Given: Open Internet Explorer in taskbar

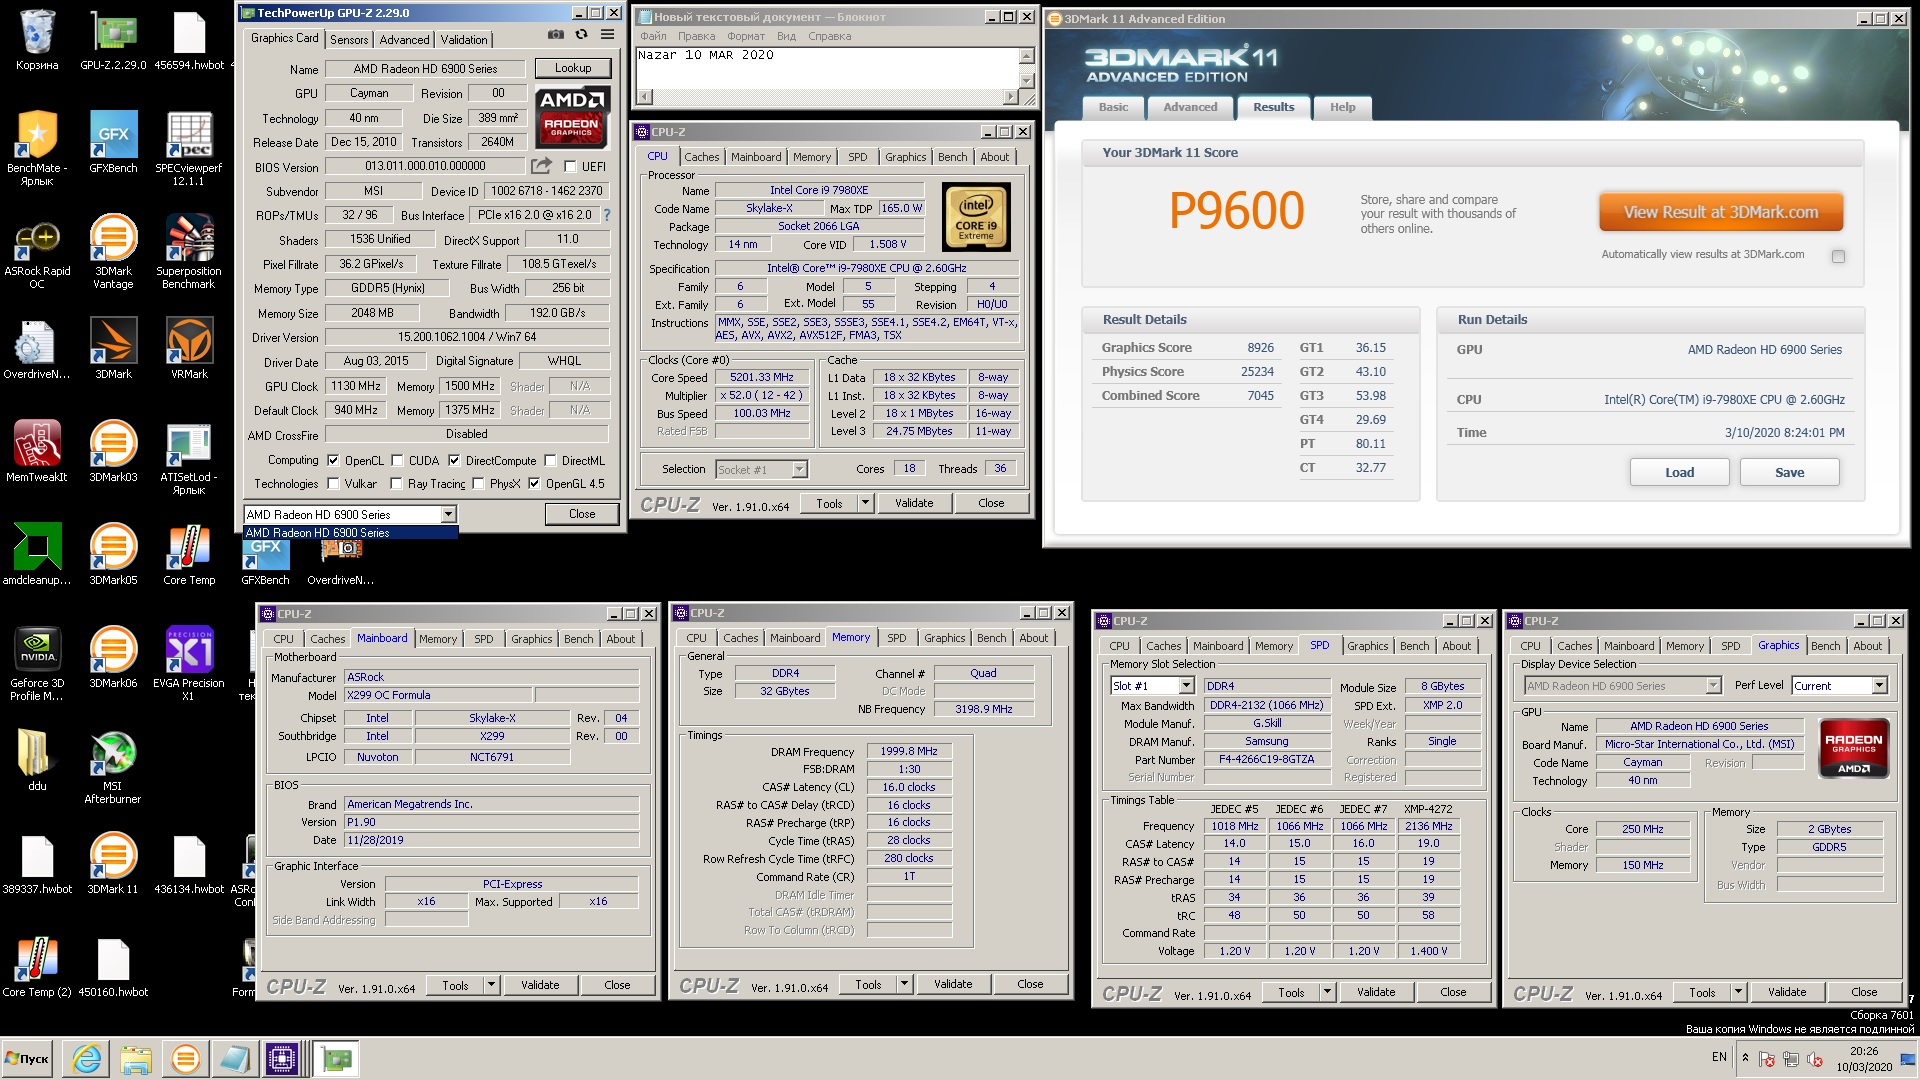Looking at the screenshot, I should (x=87, y=1058).
